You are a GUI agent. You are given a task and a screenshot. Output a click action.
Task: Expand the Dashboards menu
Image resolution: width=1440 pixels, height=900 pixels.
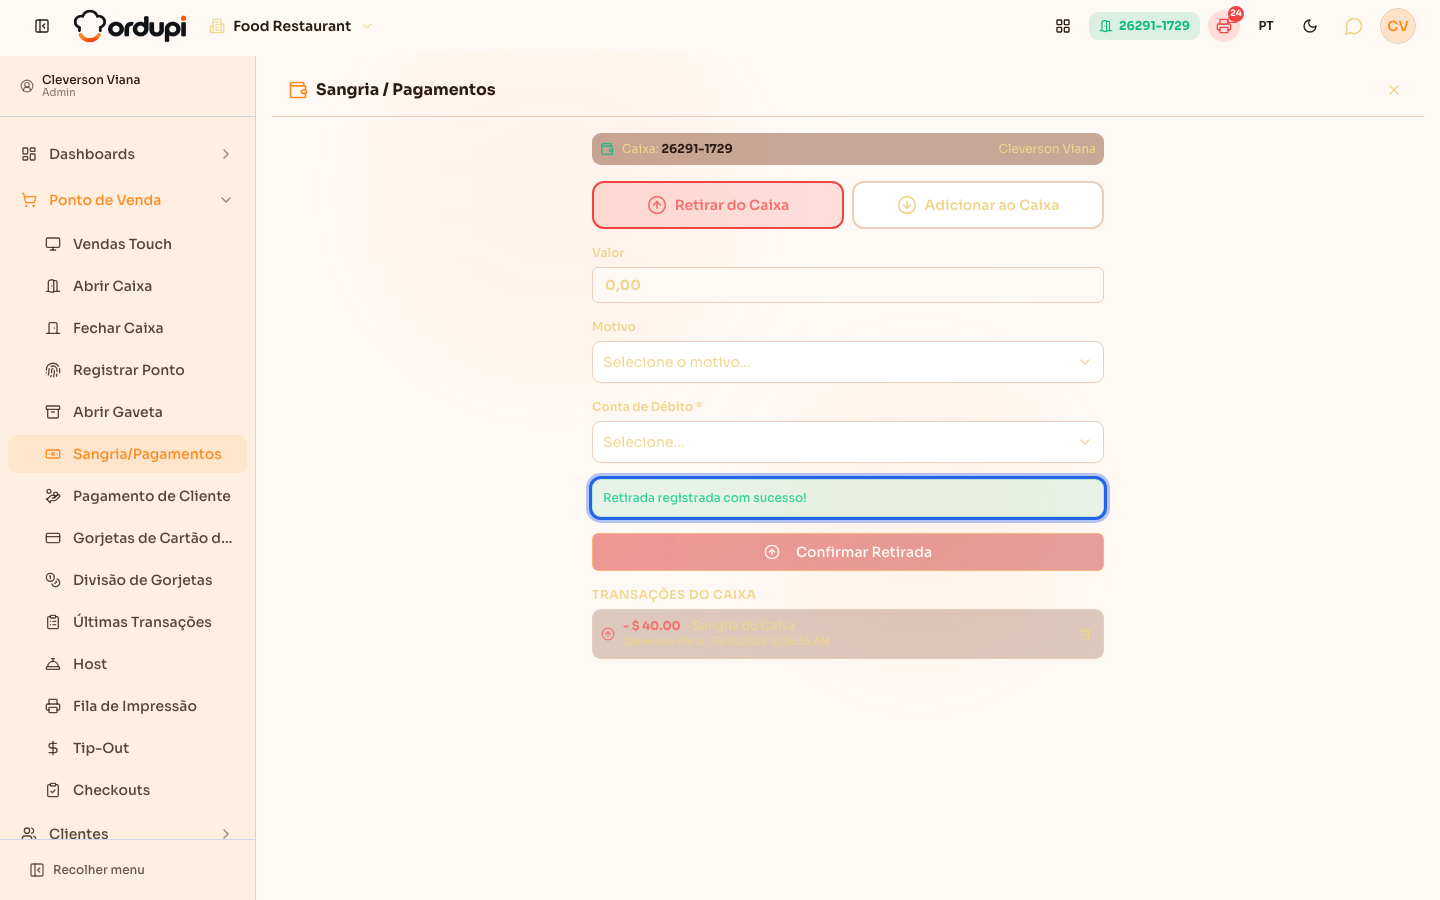click(x=127, y=154)
